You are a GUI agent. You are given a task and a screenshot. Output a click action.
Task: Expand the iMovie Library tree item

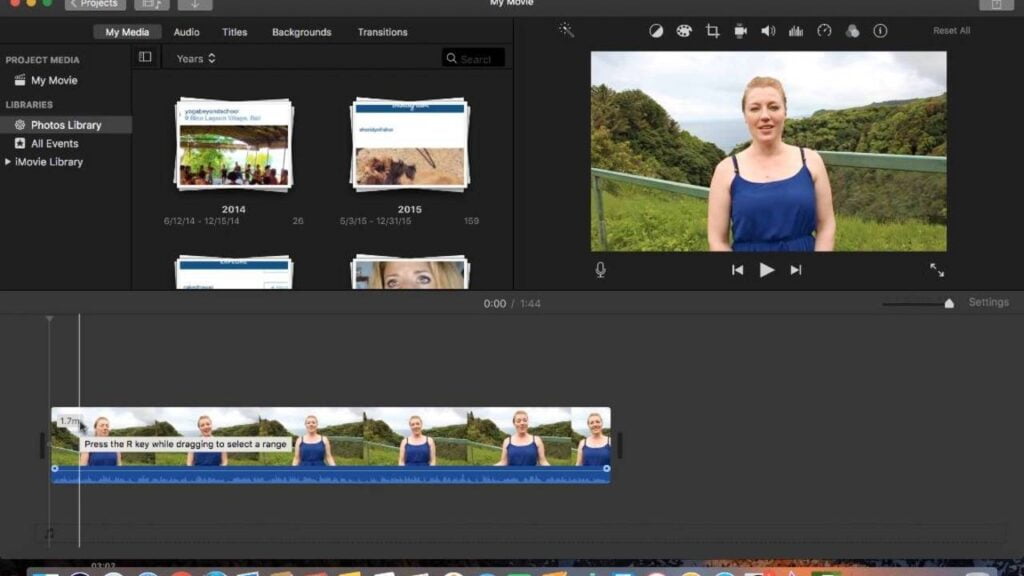click(x=9, y=162)
